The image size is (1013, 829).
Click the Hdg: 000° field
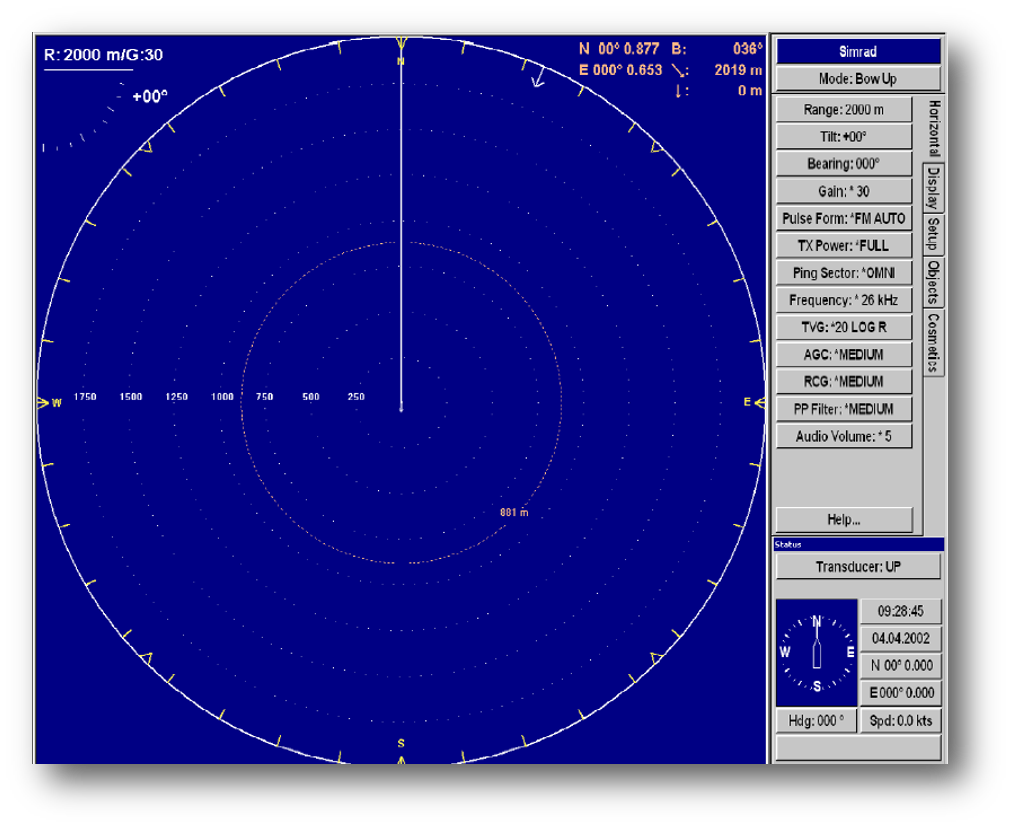pyautogui.click(x=816, y=720)
